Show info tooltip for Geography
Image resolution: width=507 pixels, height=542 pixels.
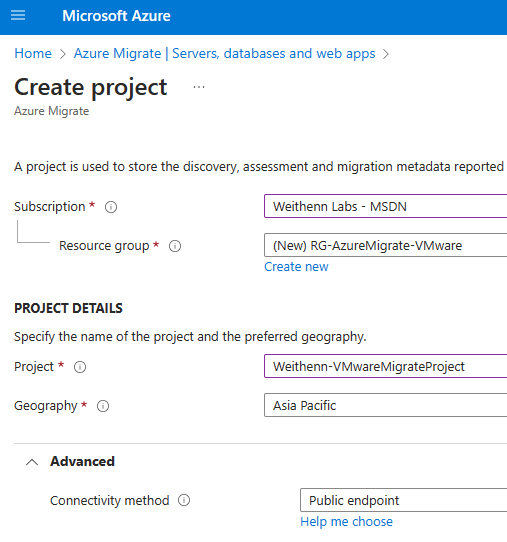[x=103, y=406]
